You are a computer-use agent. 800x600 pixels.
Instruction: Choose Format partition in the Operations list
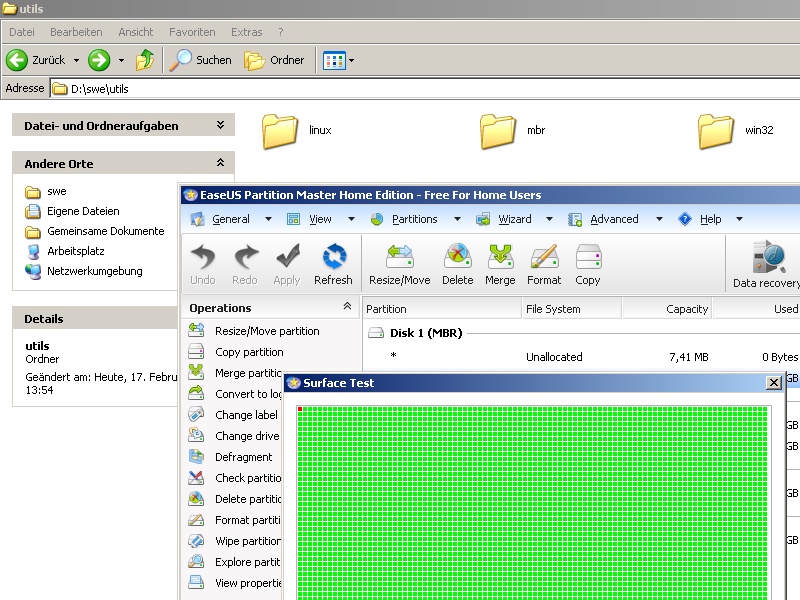pyautogui.click(x=235, y=520)
